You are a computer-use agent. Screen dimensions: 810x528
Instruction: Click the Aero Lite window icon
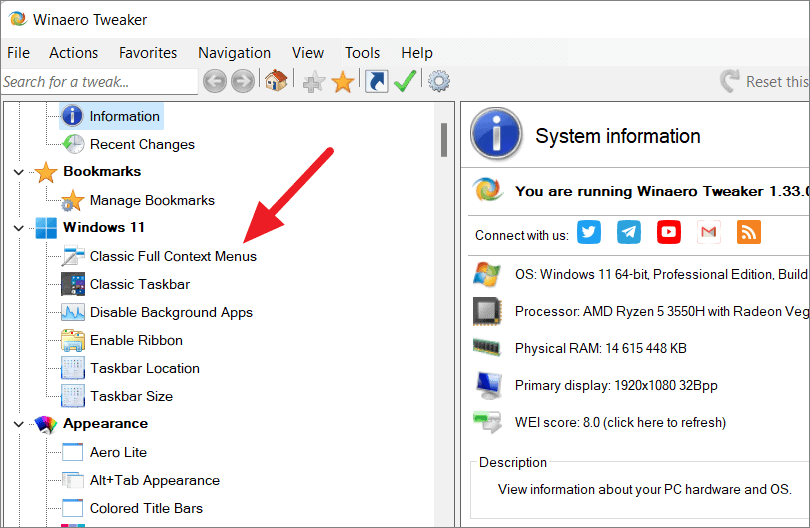tap(72, 452)
